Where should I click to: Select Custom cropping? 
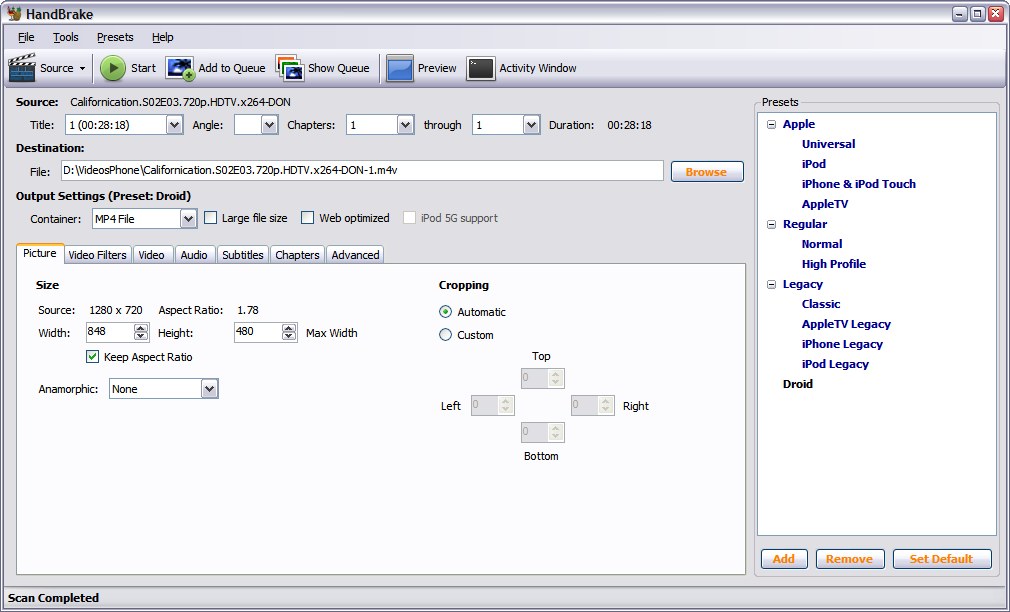tap(445, 335)
